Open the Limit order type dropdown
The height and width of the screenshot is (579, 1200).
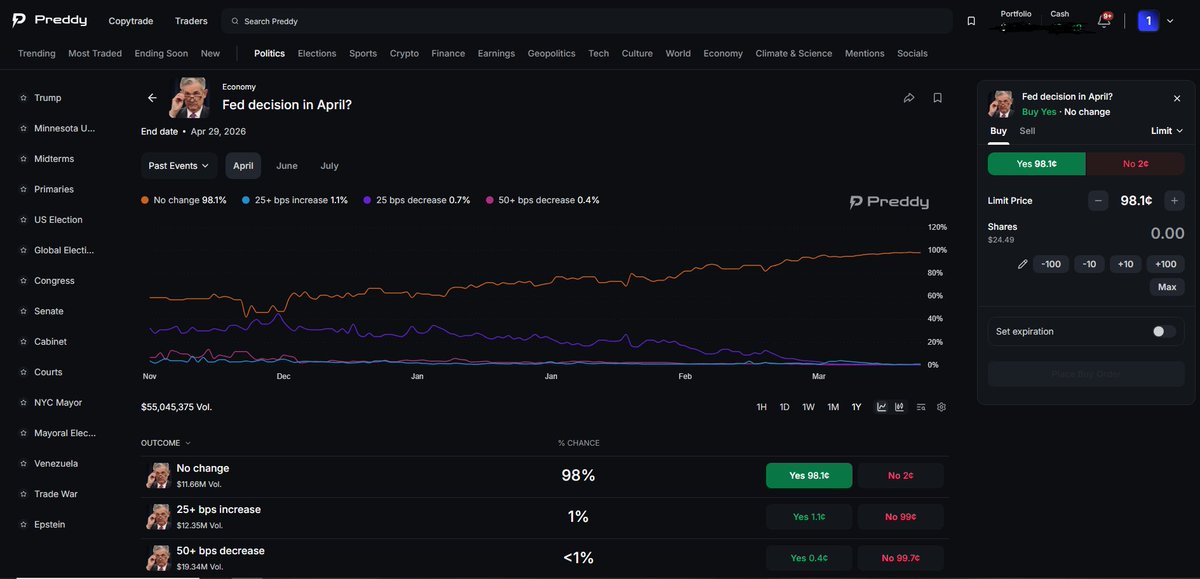coord(1167,131)
